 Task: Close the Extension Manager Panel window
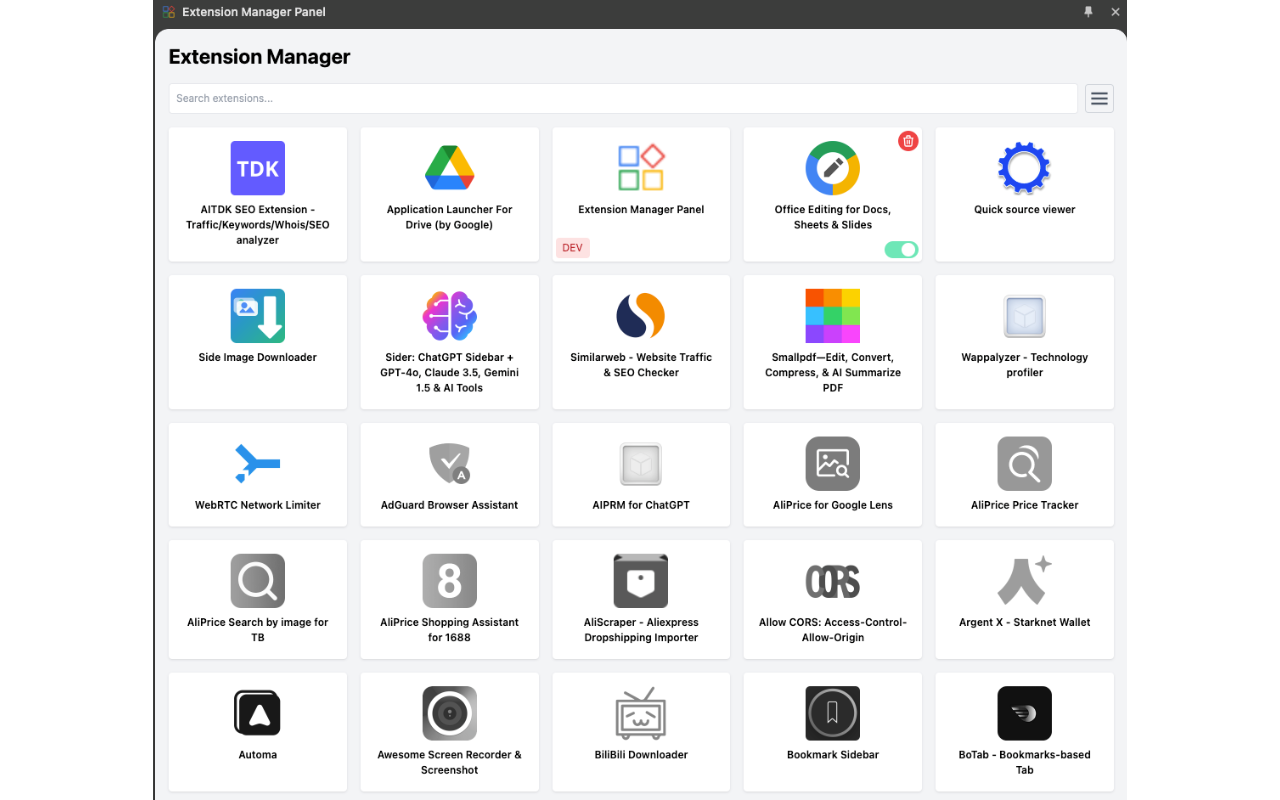pos(1115,12)
